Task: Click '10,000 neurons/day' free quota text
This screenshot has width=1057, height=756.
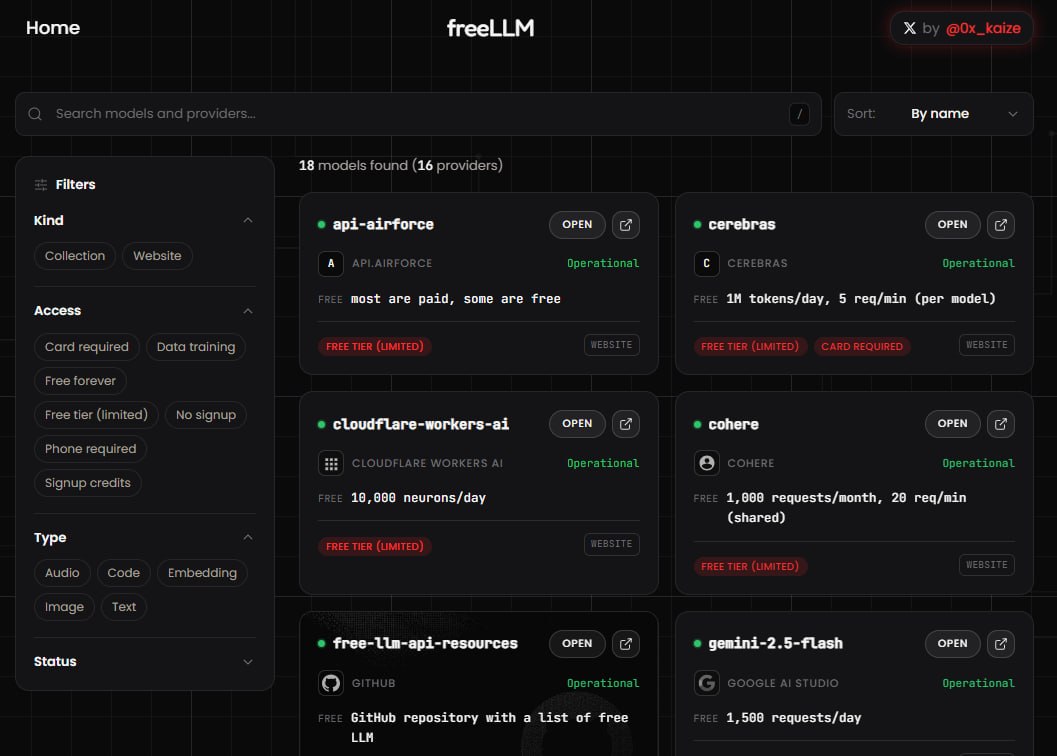Action: pos(418,498)
